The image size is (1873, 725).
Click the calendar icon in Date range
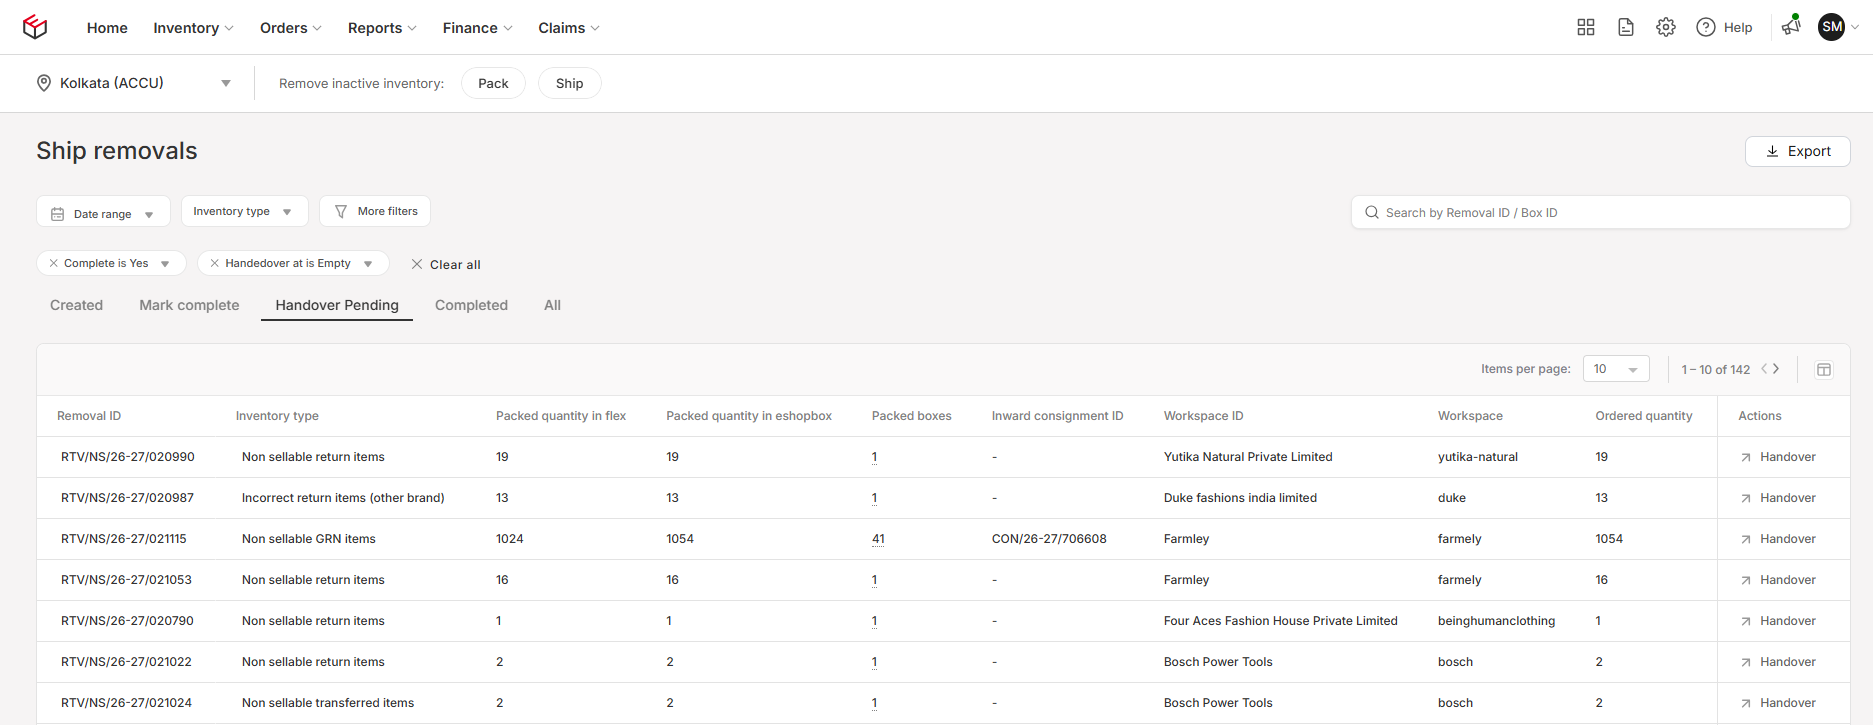(58, 214)
